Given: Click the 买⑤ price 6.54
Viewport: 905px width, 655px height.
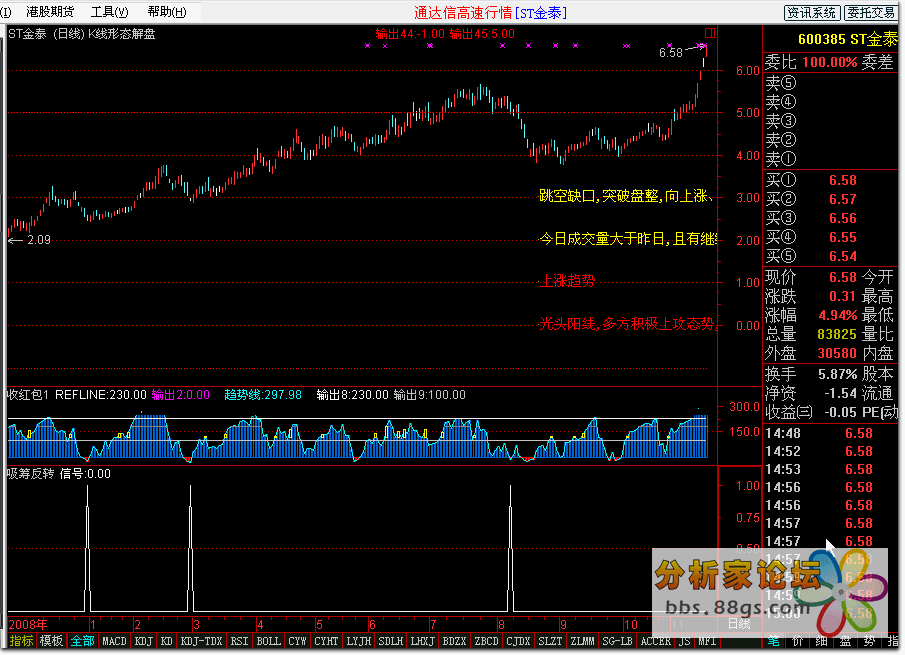Looking at the screenshot, I should (x=843, y=256).
